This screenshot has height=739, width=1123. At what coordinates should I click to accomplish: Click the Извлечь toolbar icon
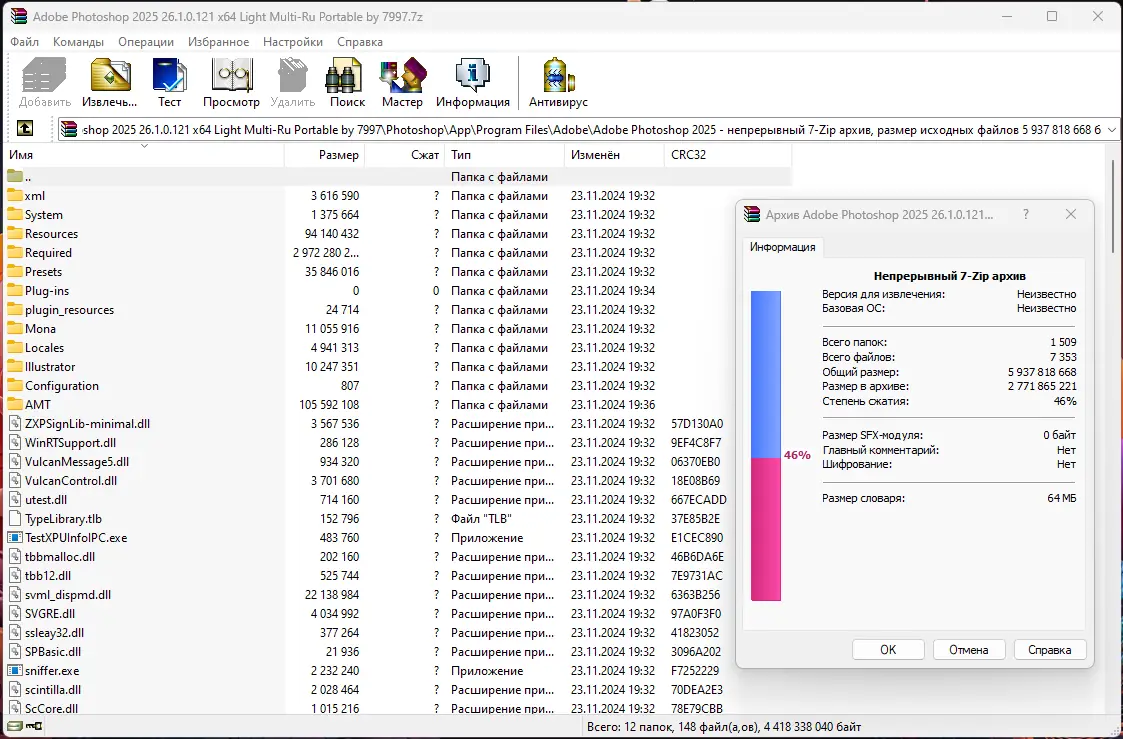coord(110,75)
